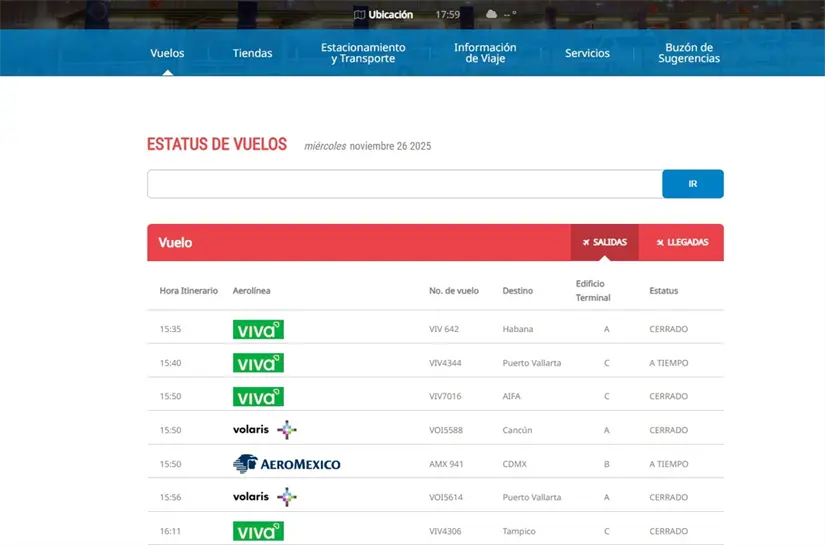Click CERRADO status for VIV4306

[668, 531]
